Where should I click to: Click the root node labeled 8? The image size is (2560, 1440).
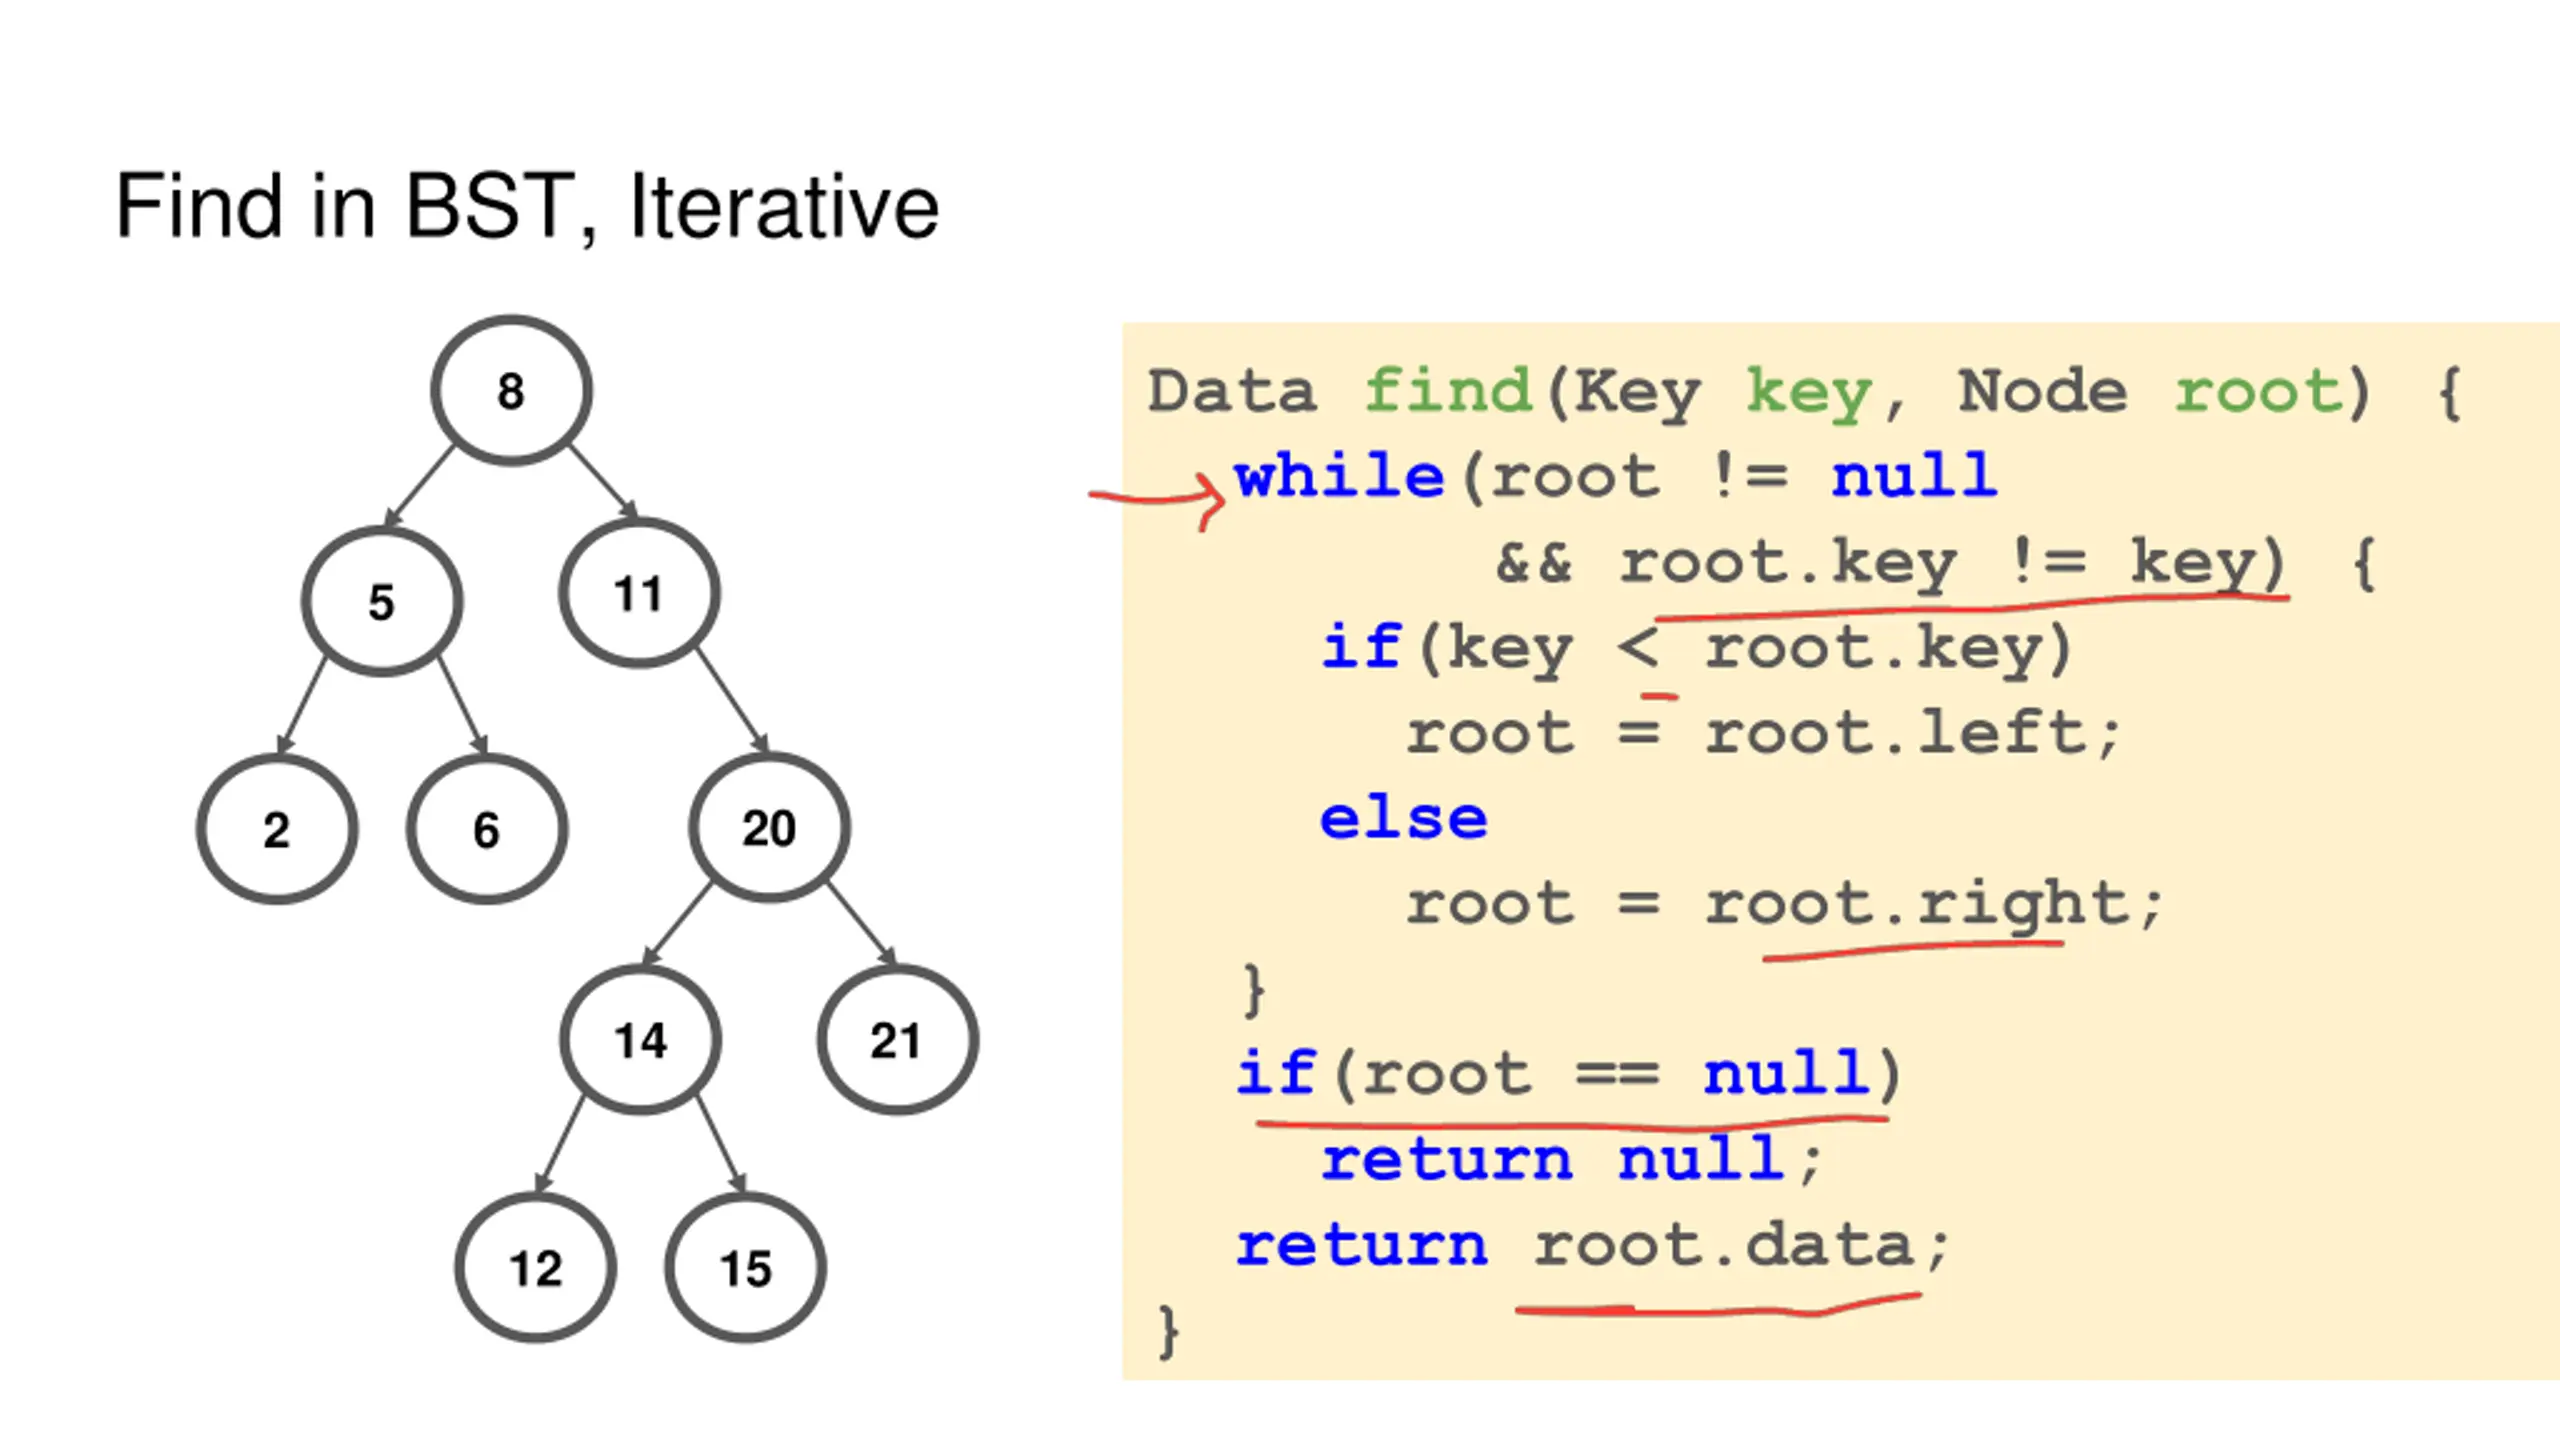(x=511, y=391)
